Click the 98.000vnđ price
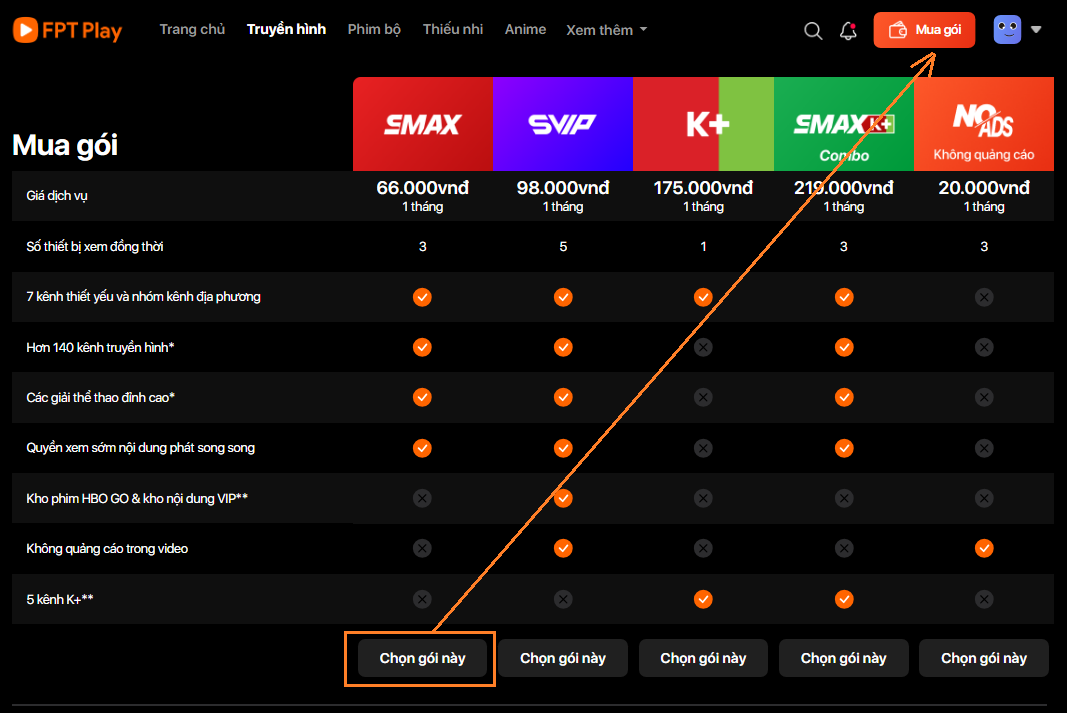Image resolution: width=1067 pixels, height=713 pixels. coord(563,188)
